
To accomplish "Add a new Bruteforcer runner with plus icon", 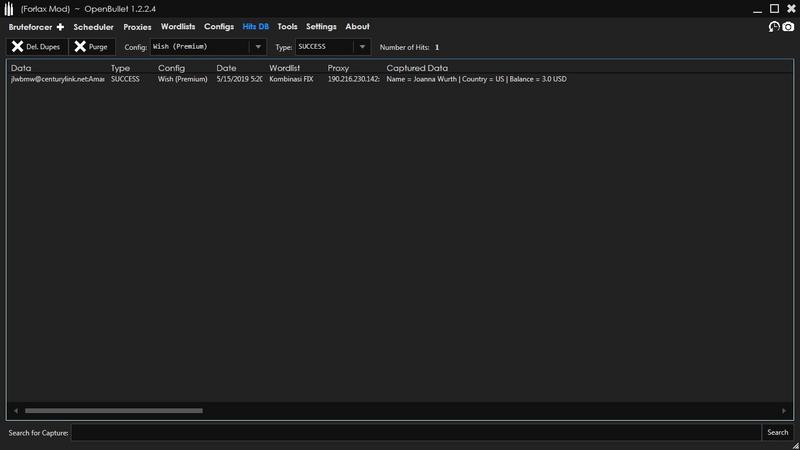I will coord(60,27).
